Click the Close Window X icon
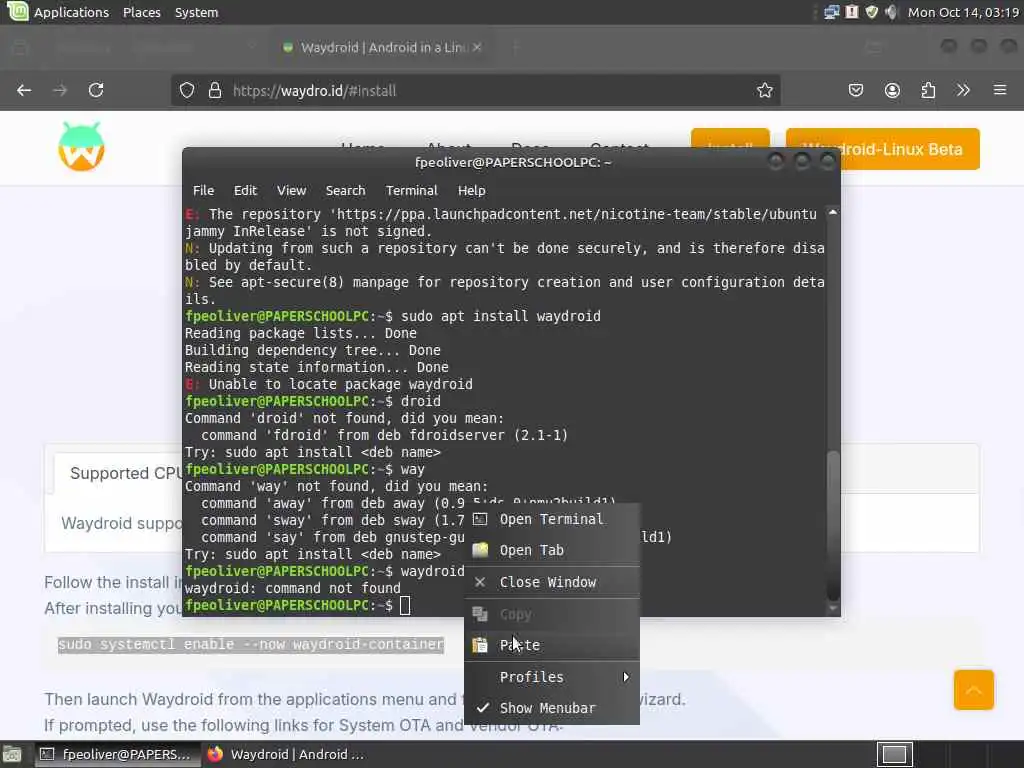 click(480, 582)
